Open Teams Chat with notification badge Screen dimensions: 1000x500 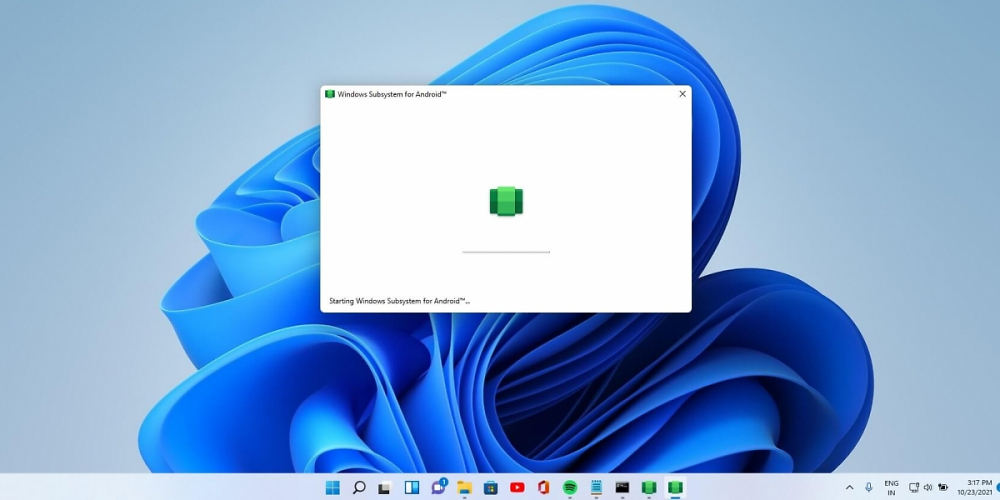click(439, 487)
